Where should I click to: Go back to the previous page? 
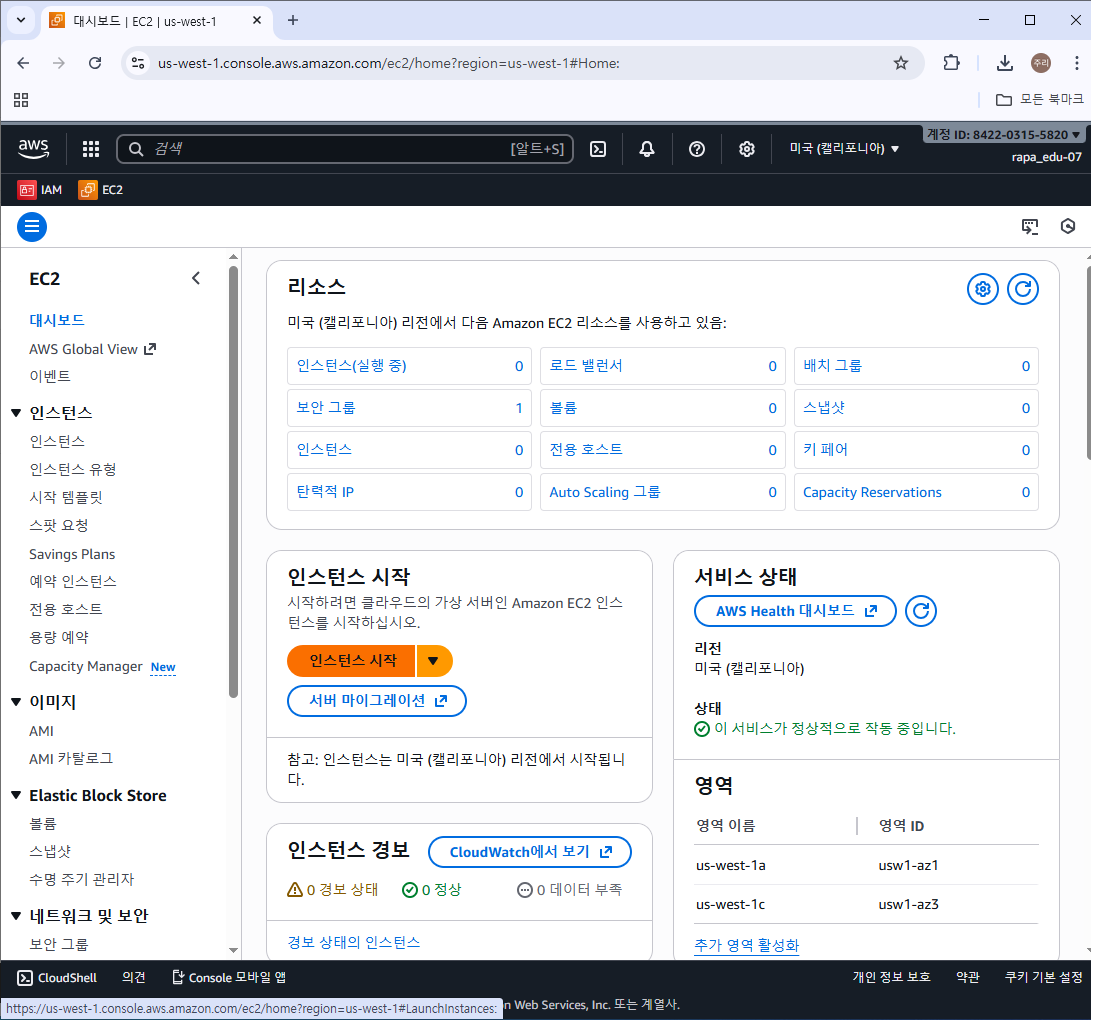23,63
